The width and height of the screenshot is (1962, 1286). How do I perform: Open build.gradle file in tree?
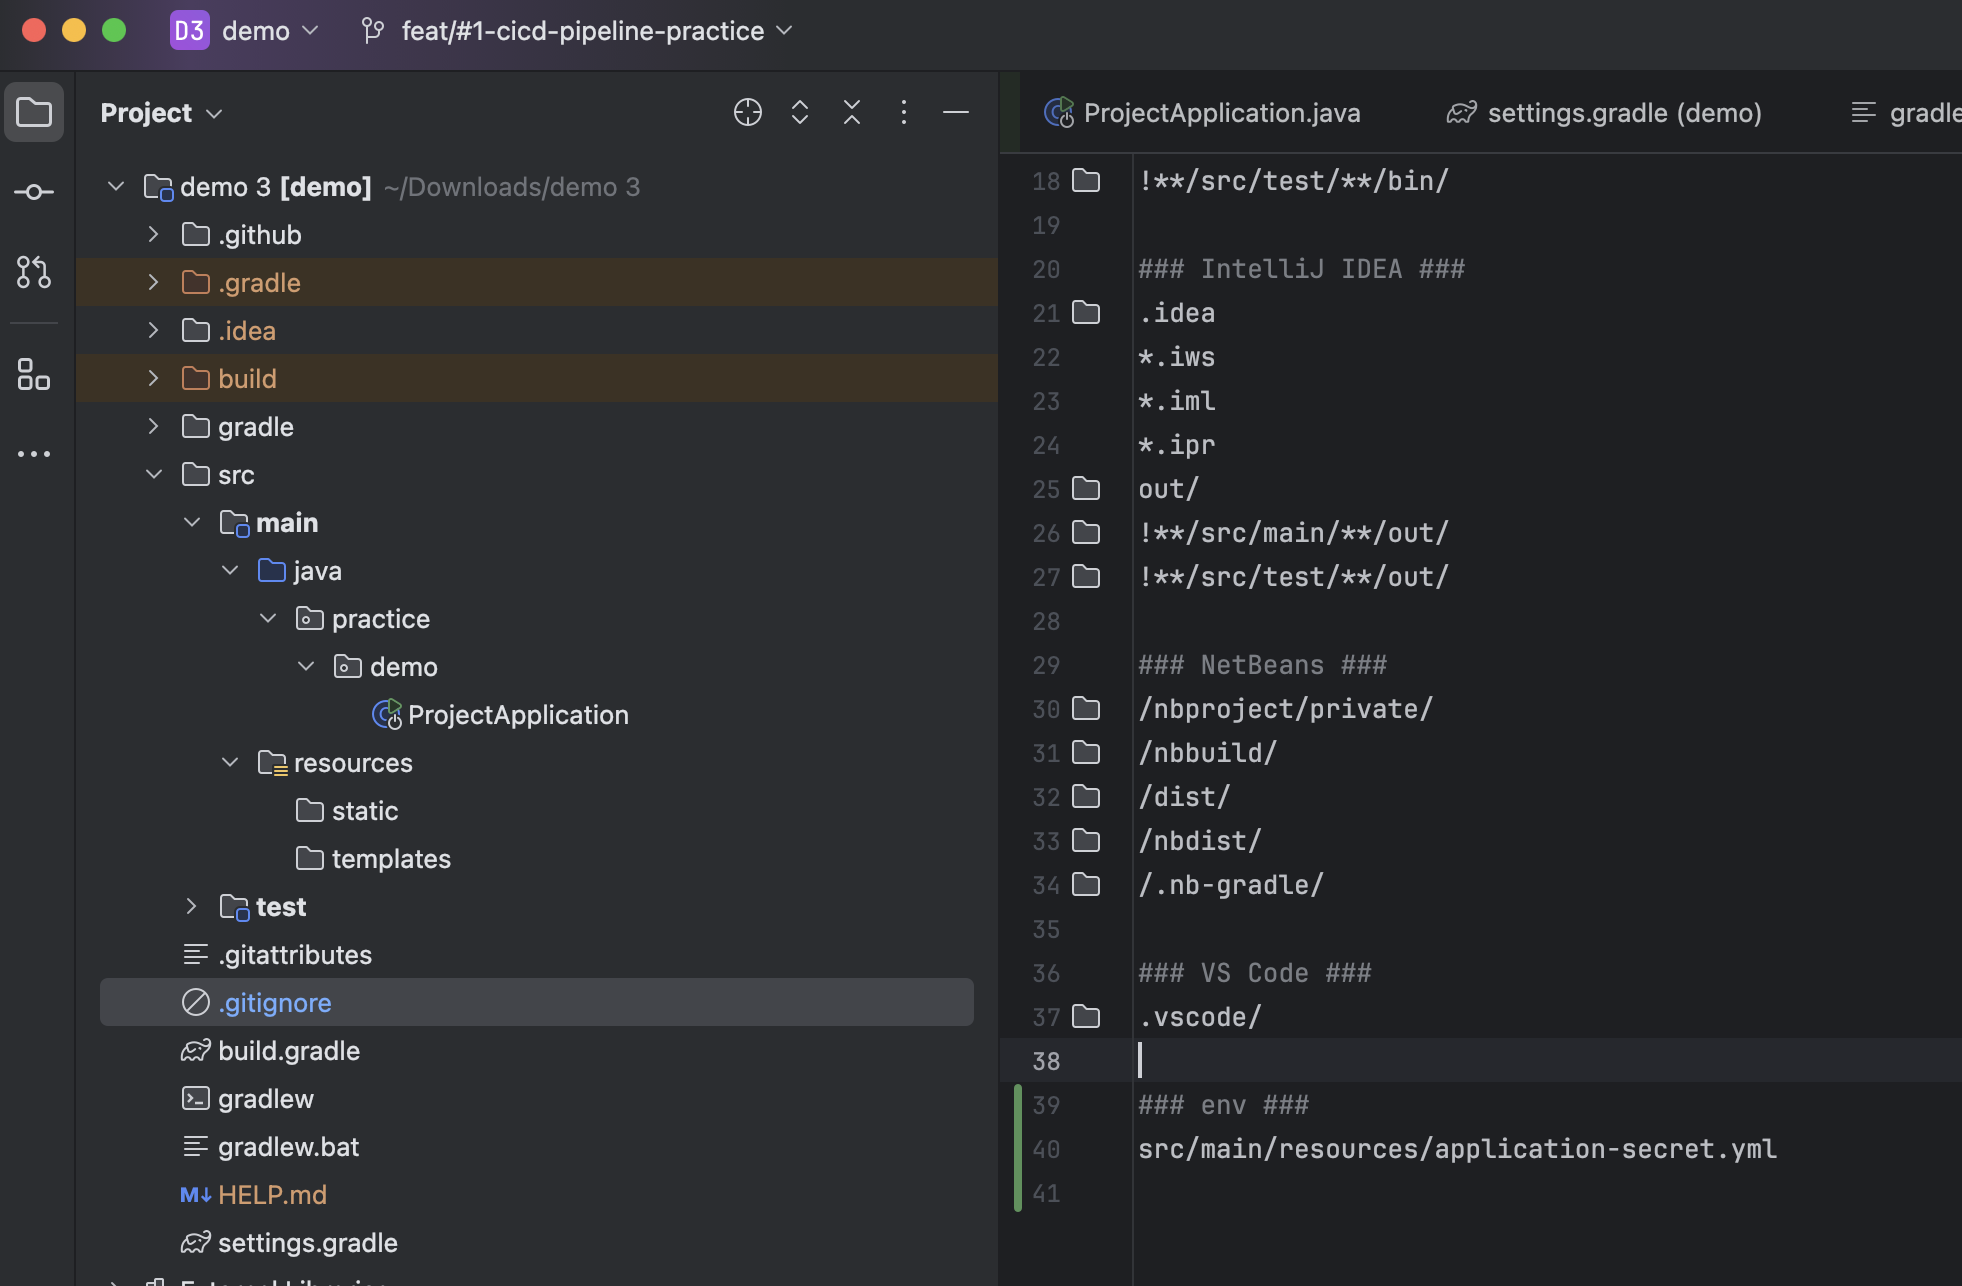288,1051
